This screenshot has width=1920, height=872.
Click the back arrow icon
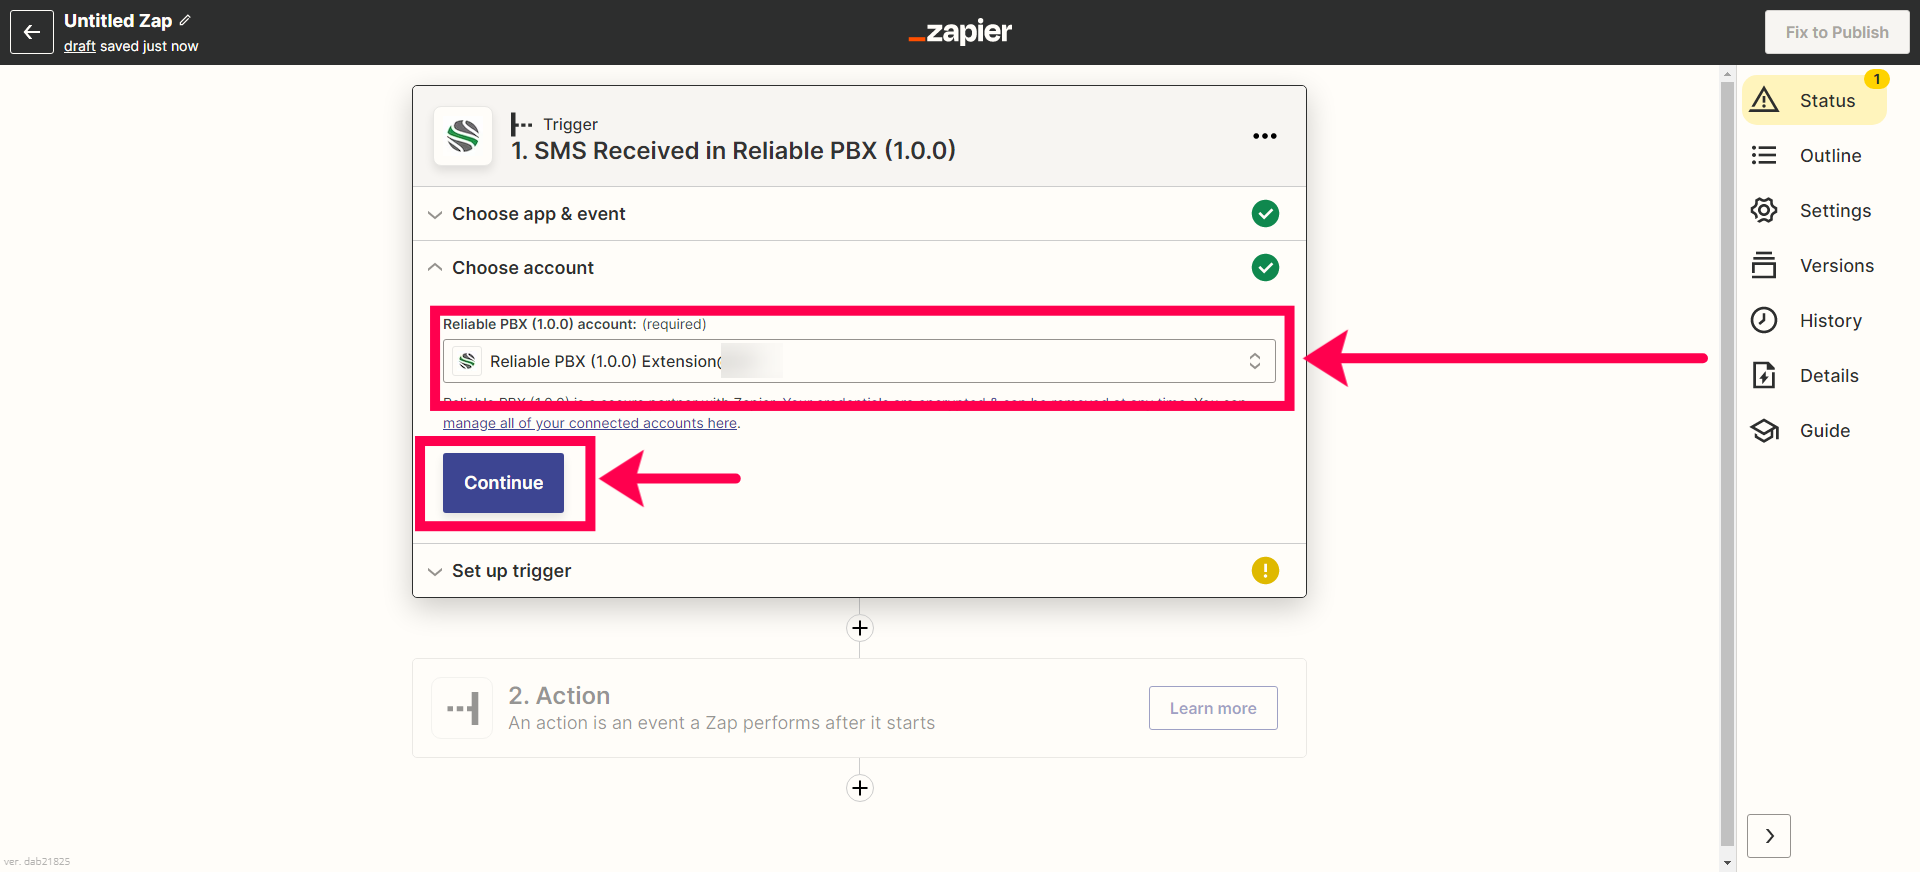[x=32, y=32]
